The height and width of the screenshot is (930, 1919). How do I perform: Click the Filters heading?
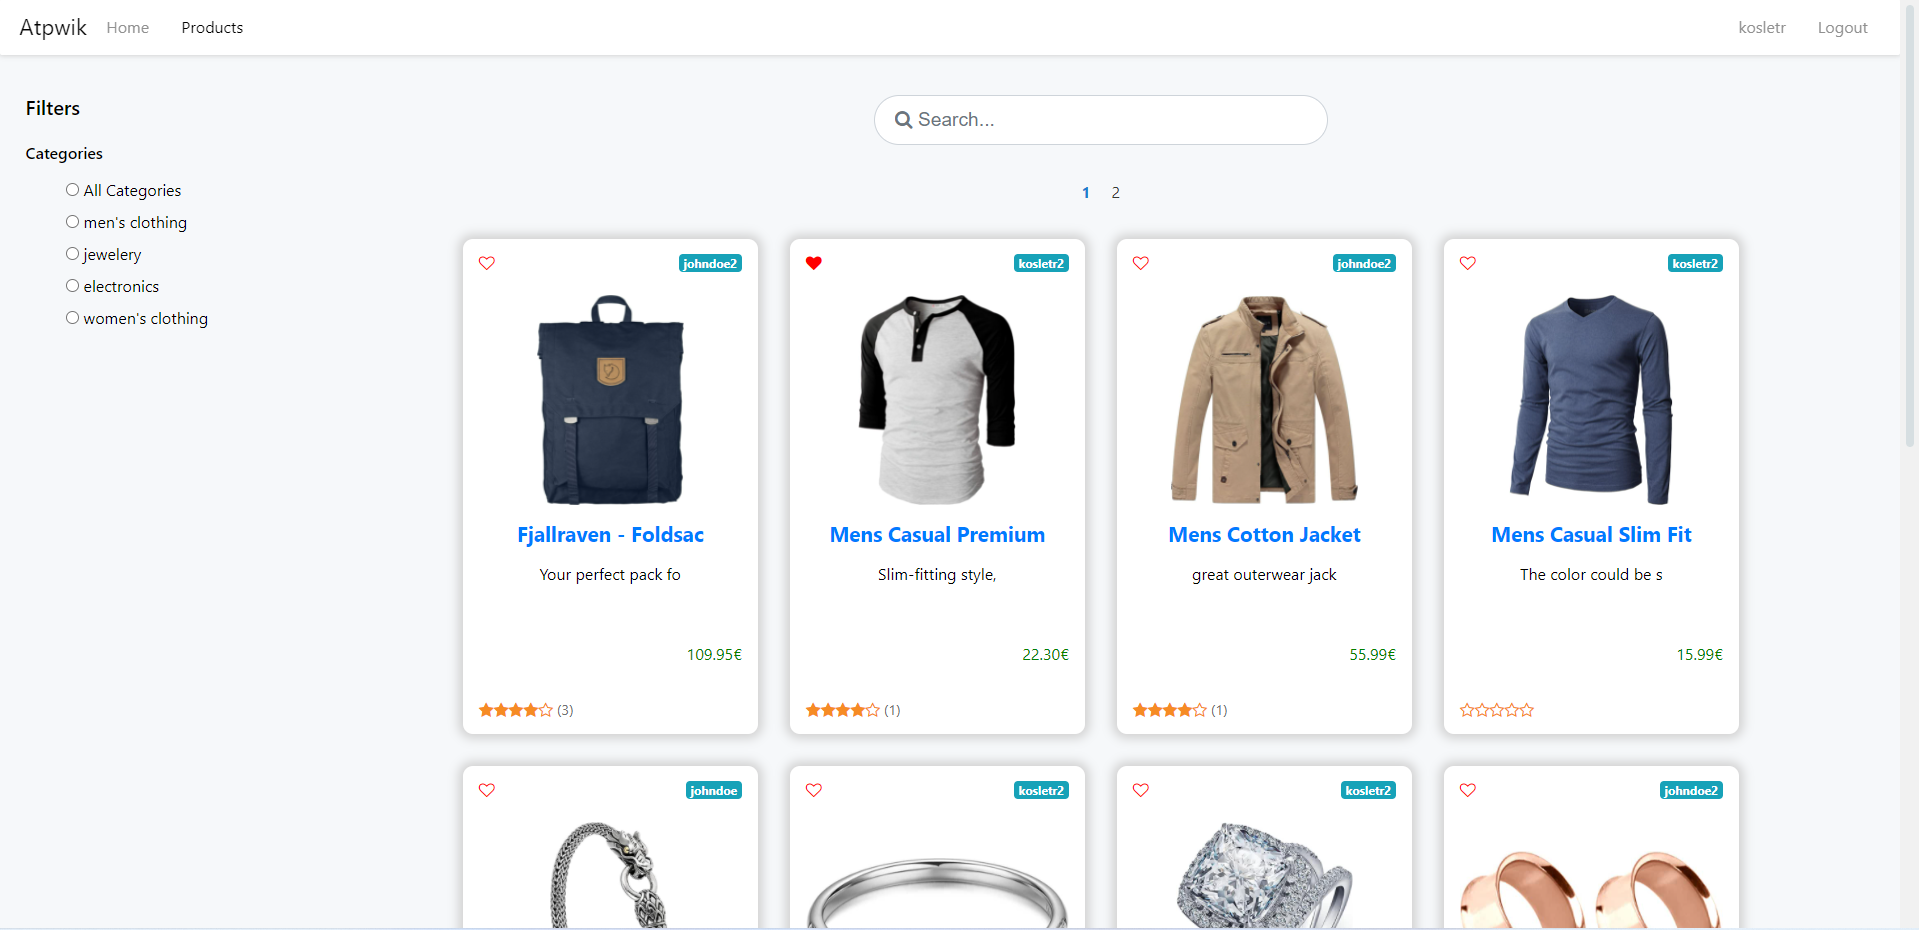(53, 108)
